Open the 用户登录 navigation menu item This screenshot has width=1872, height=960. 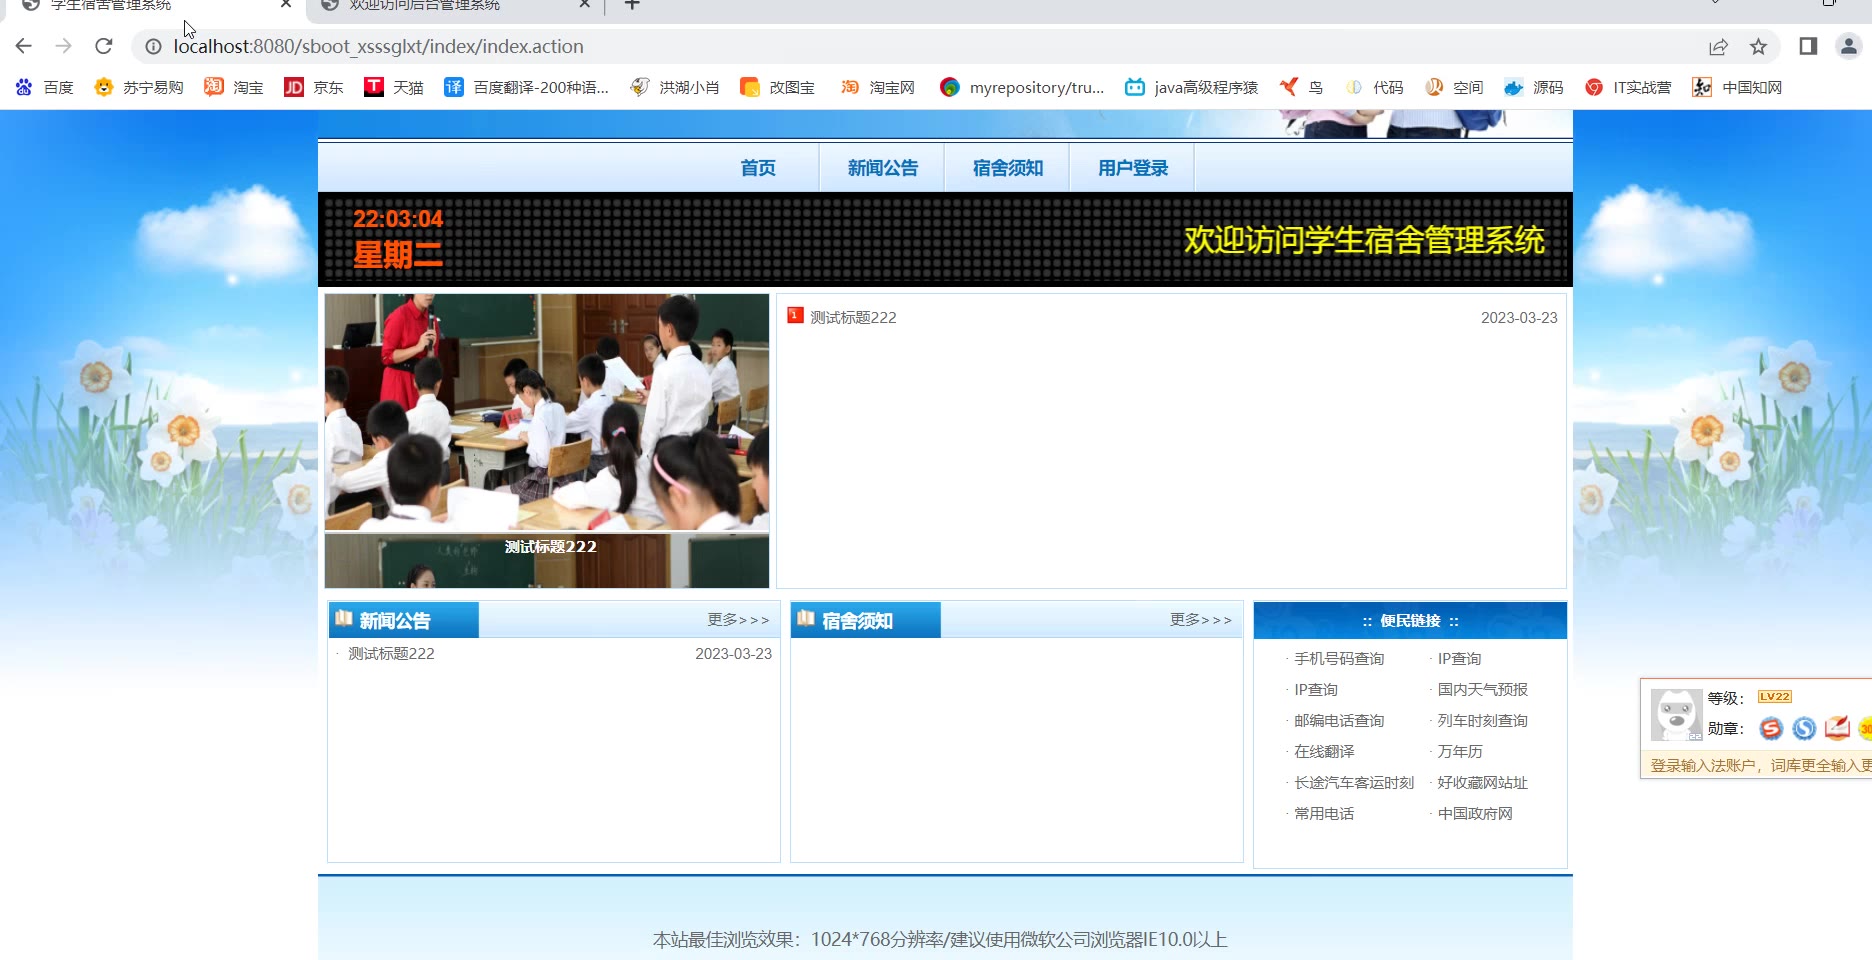point(1132,168)
